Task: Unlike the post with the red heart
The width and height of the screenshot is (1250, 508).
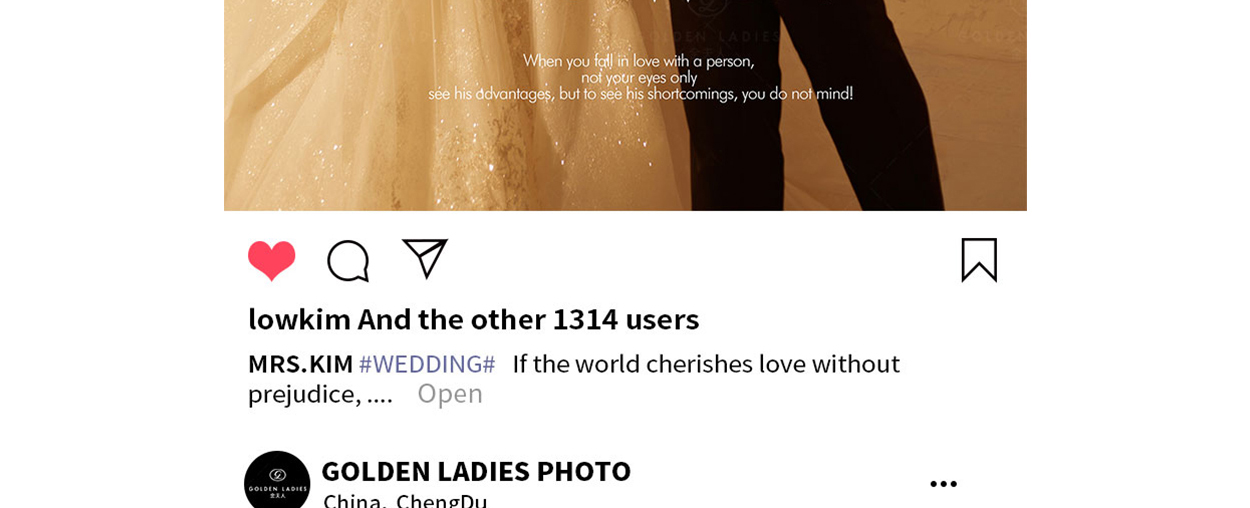Action: (x=271, y=260)
